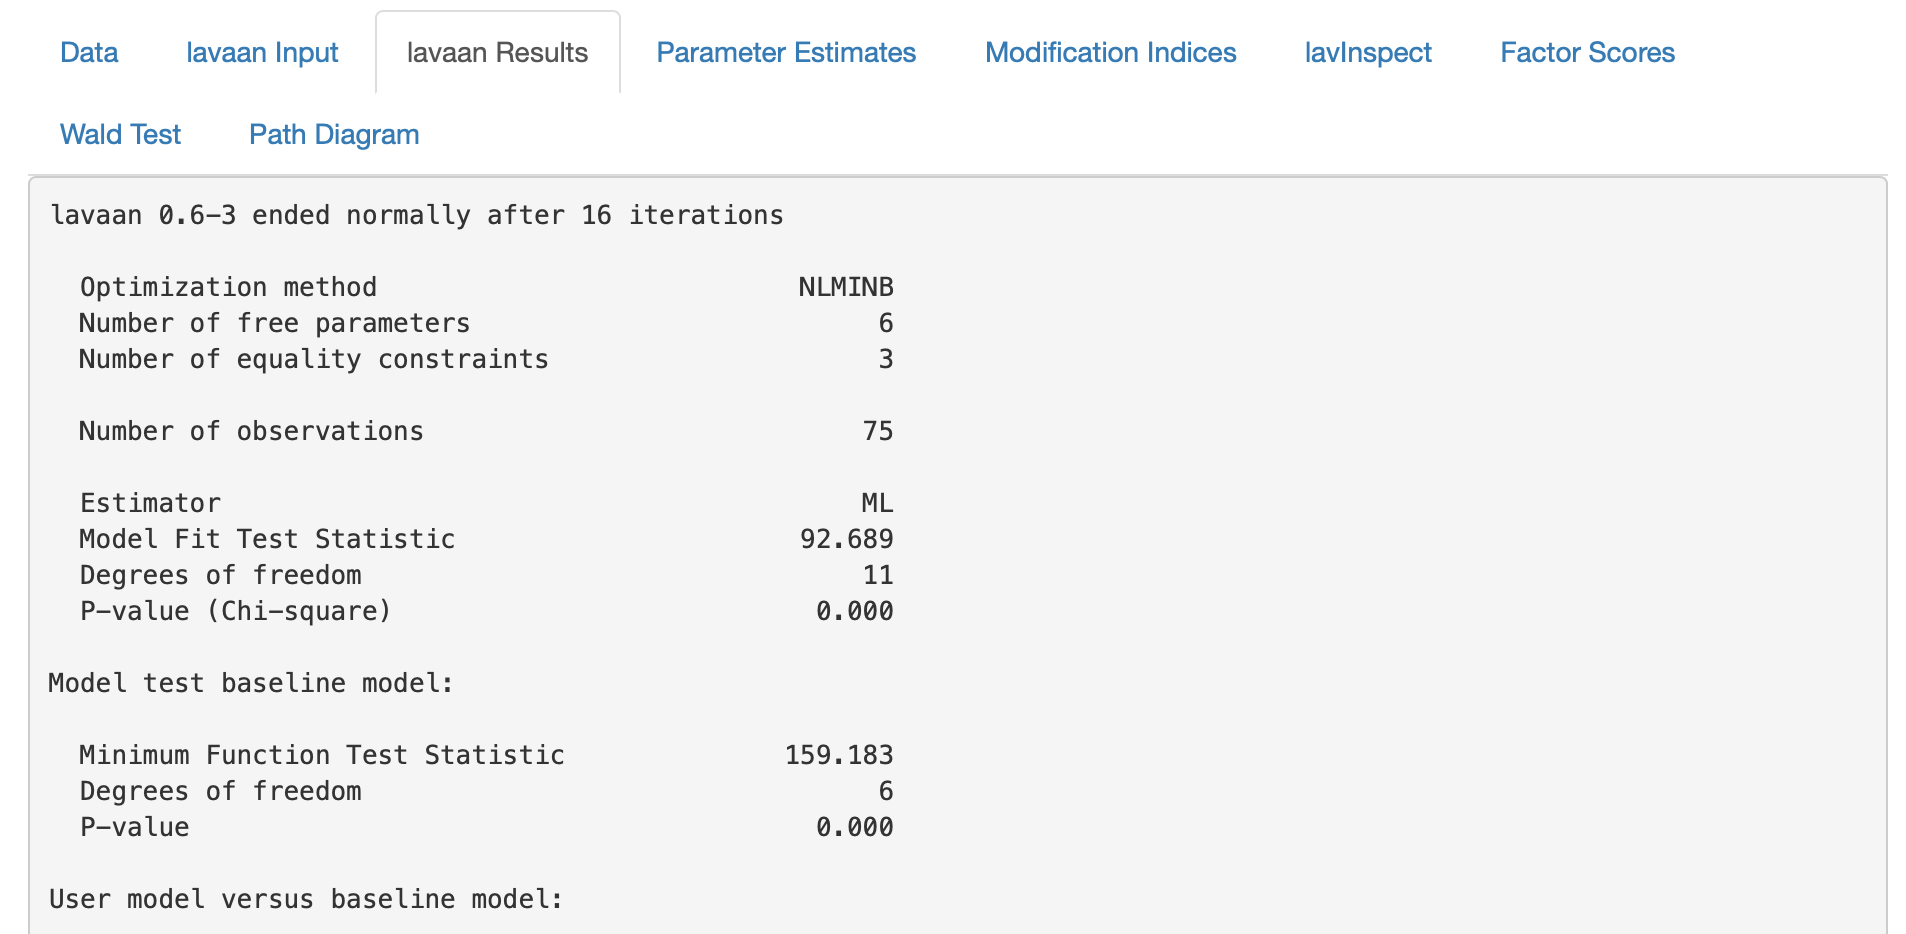Select the lavaan Results tab
The height and width of the screenshot is (934, 1906).
497,52
